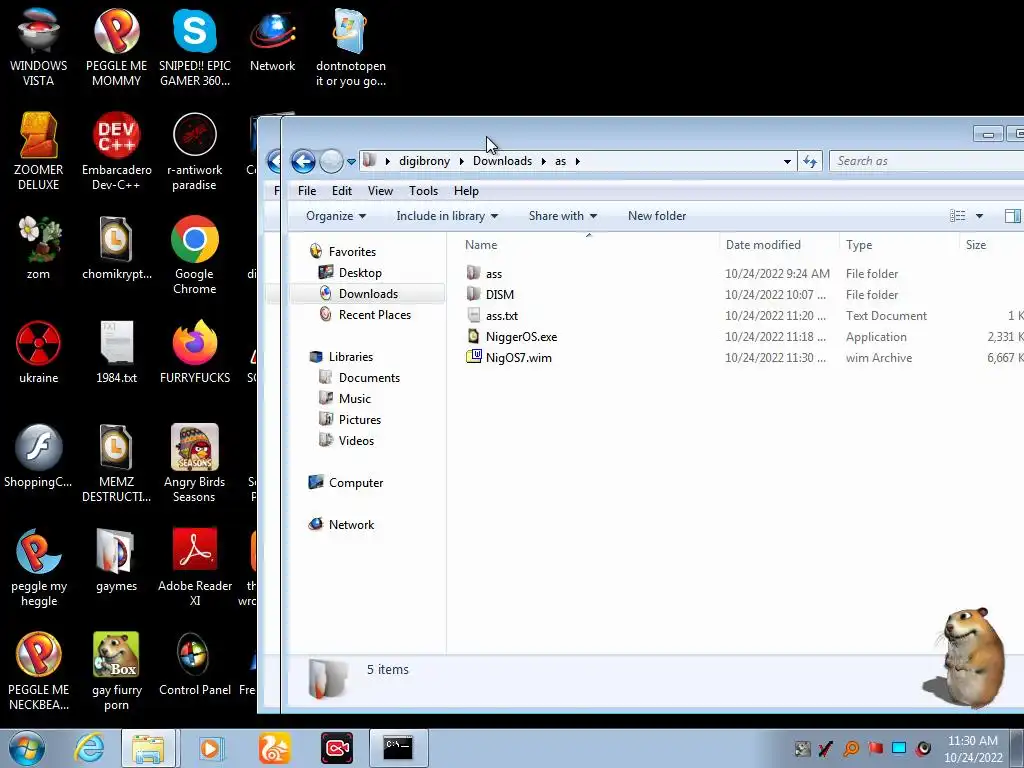1024x768 pixels.
Task: Toggle the preview pane button
Action: click(x=1012, y=216)
